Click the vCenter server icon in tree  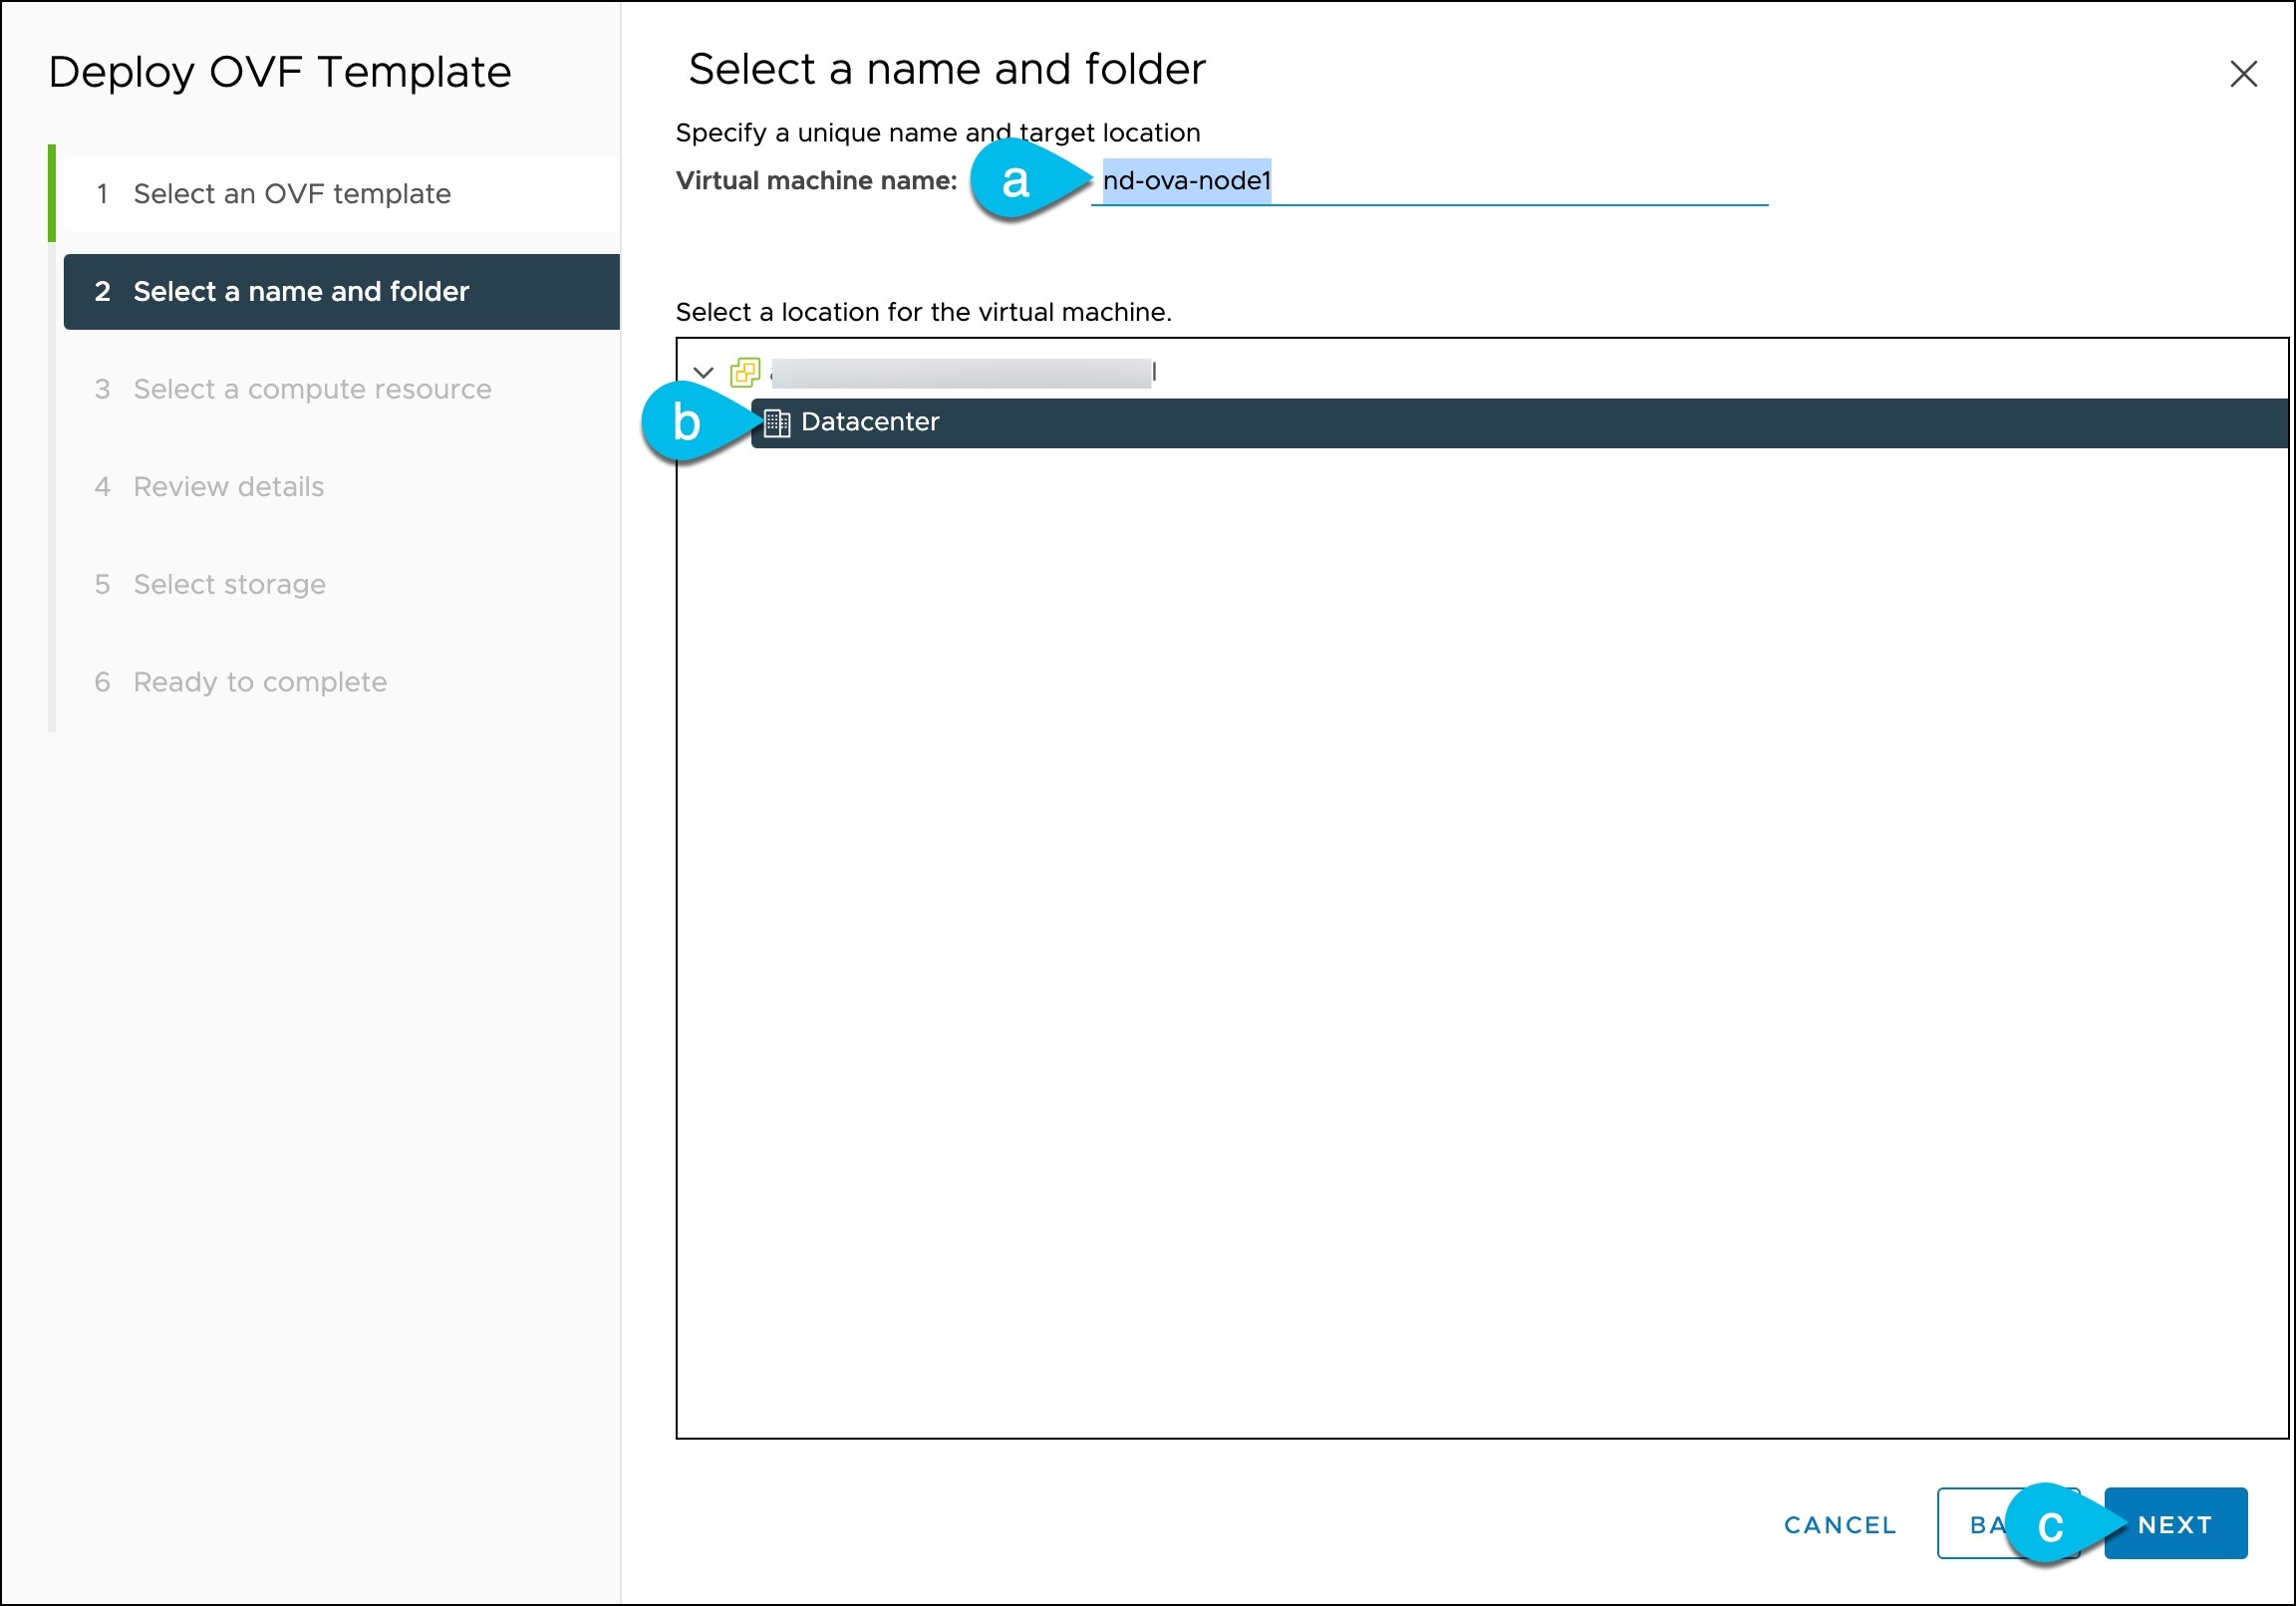[745, 372]
